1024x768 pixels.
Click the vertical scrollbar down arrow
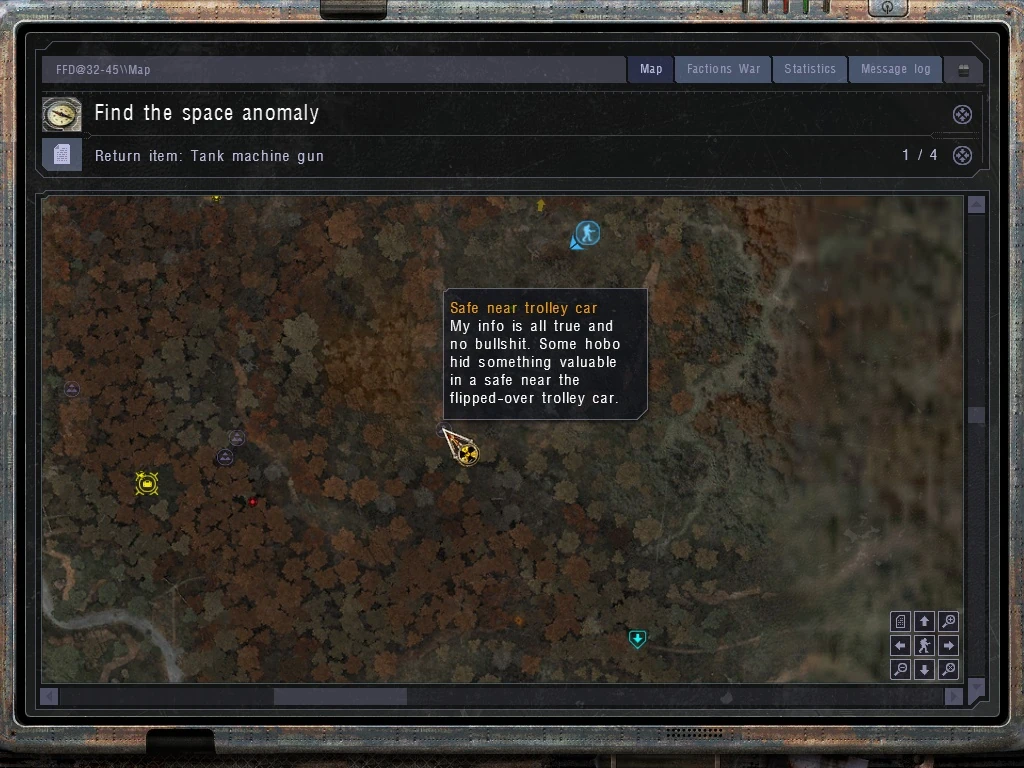coord(976,687)
